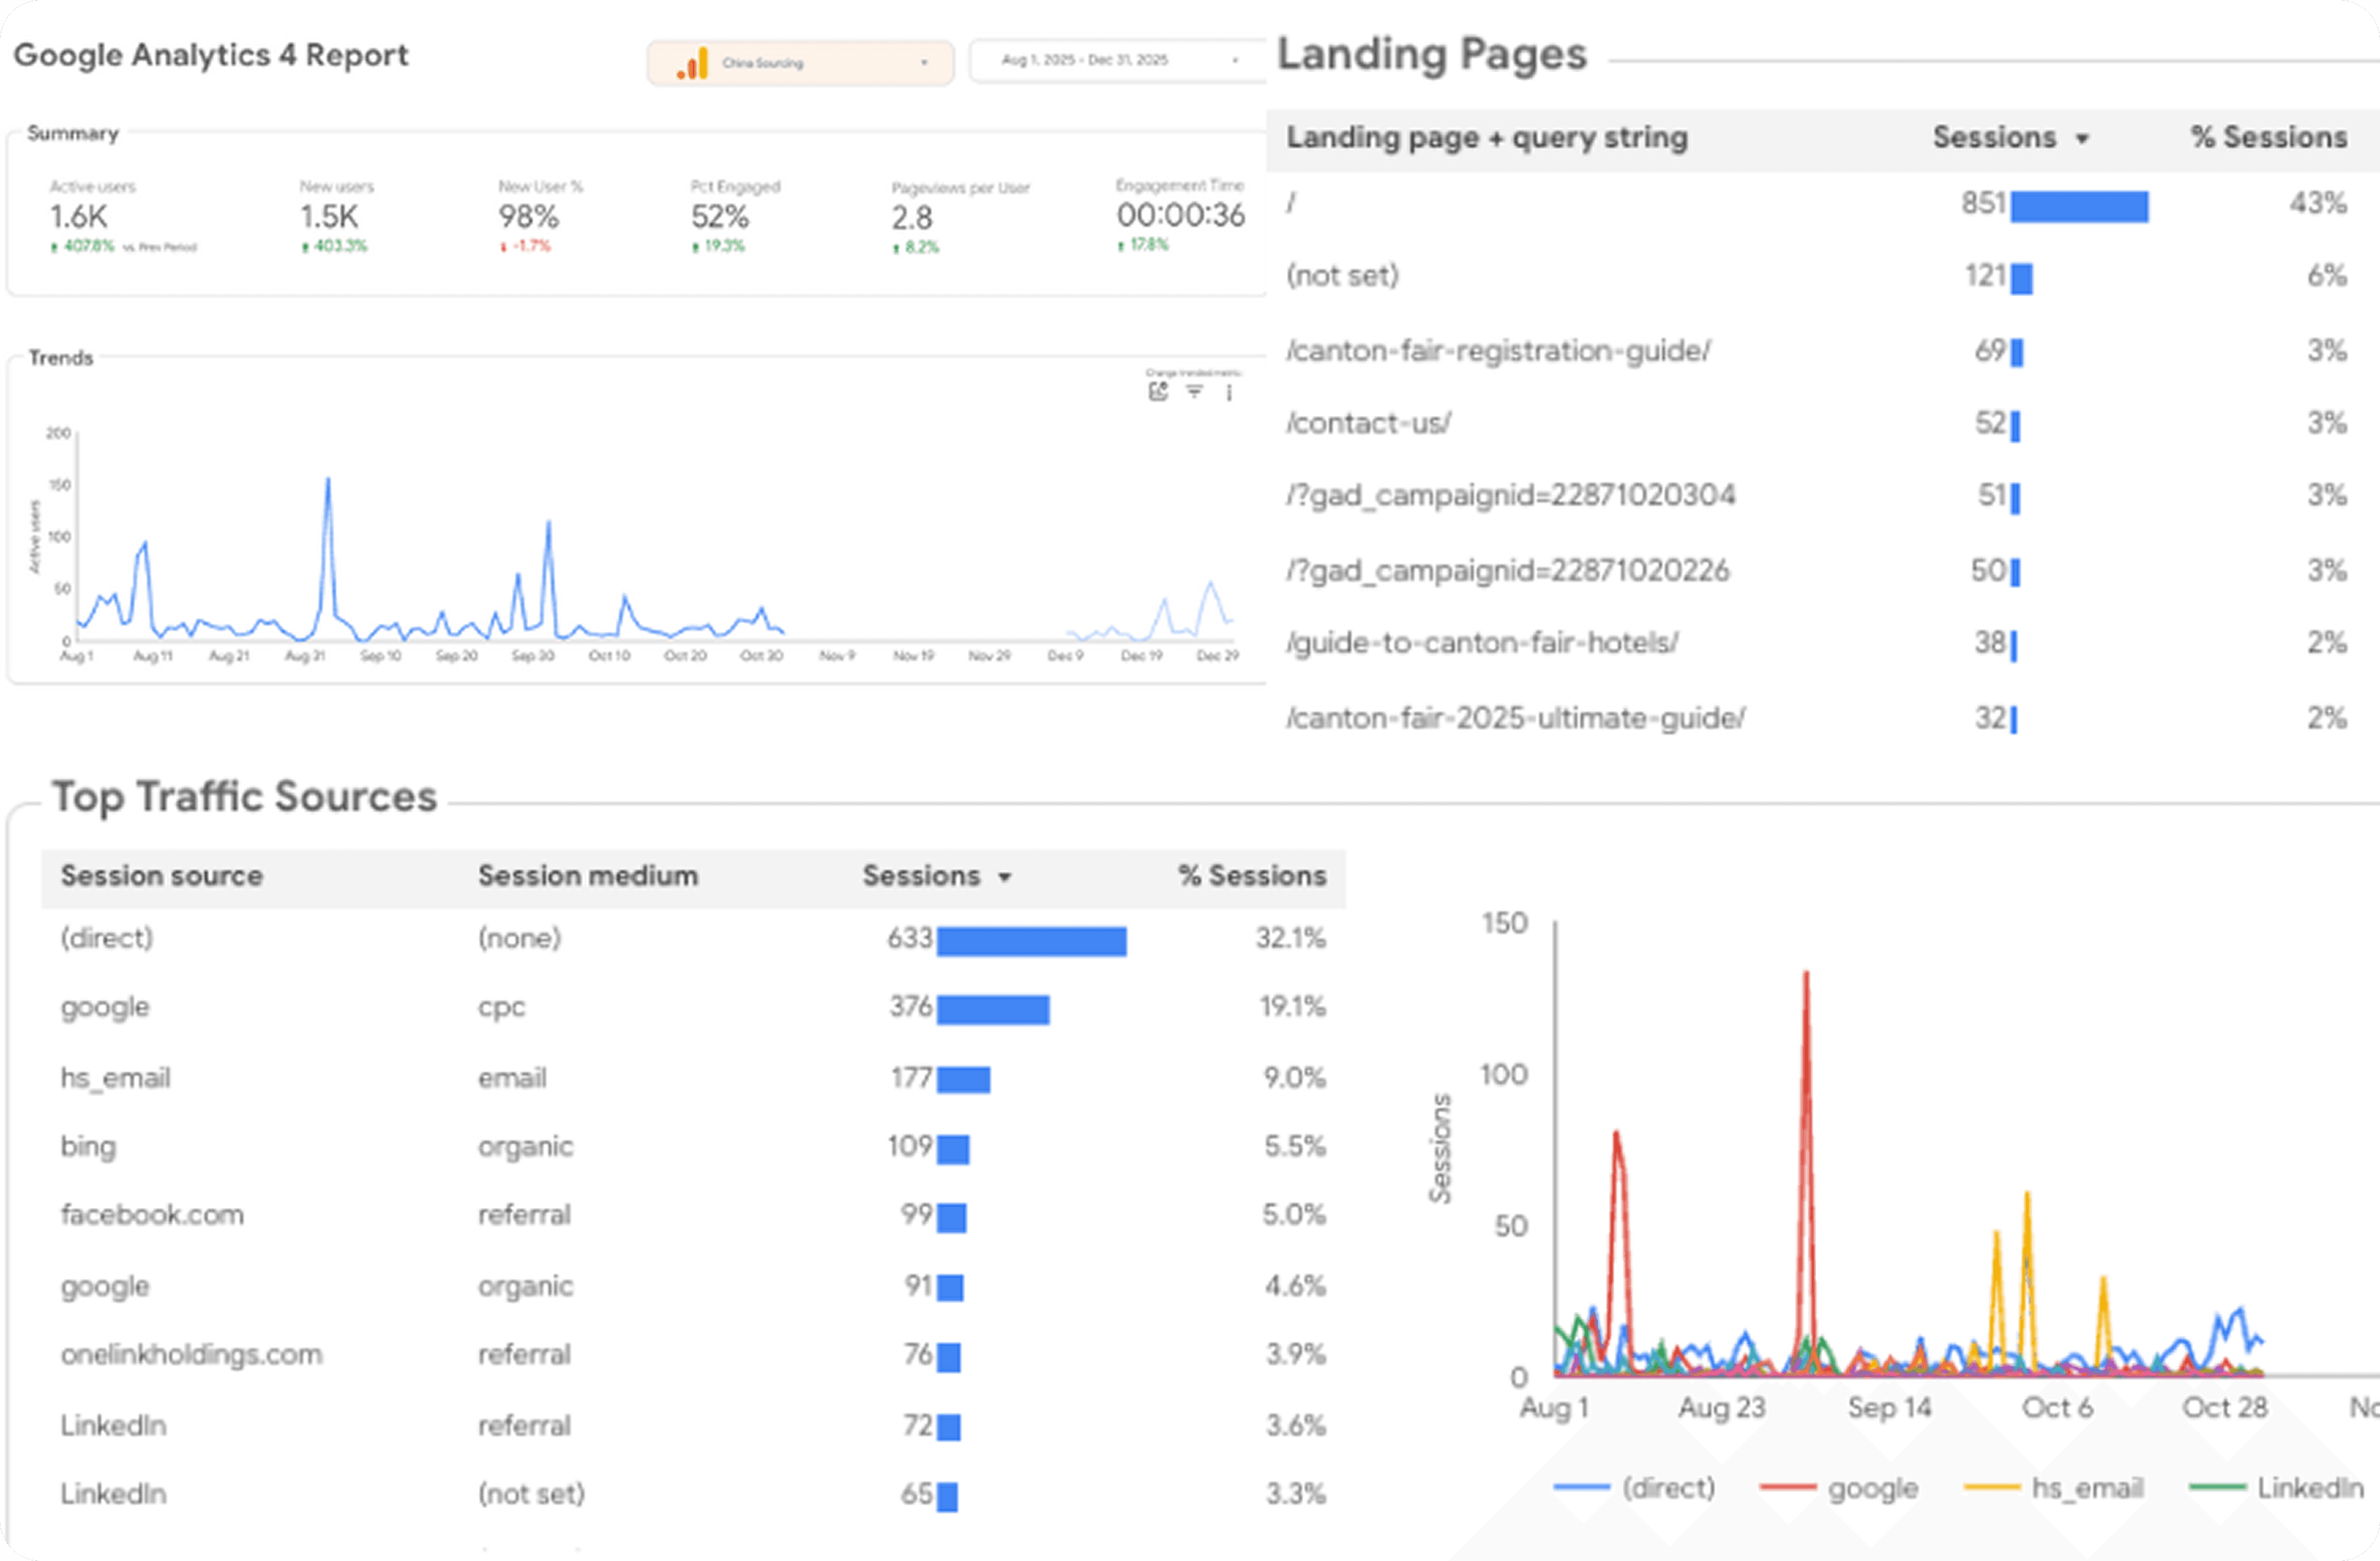This screenshot has height=1561, width=2380.
Task: Click the Landing Pages Sessions sort arrow
Action: 2082,139
